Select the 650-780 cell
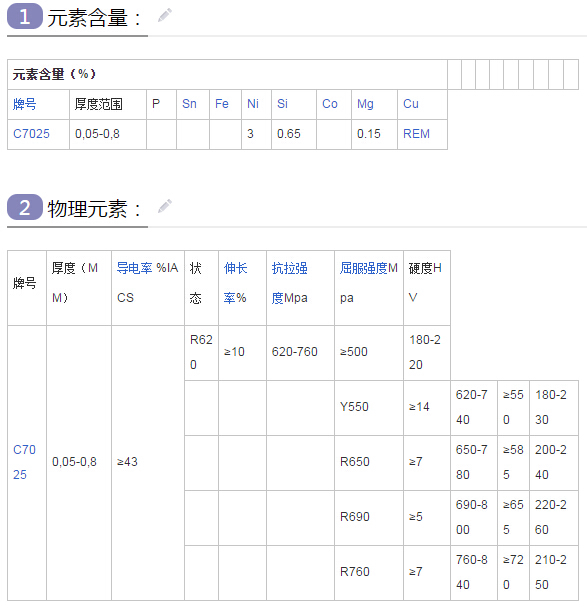This screenshot has height=608, width=587. pyautogui.click(x=472, y=462)
